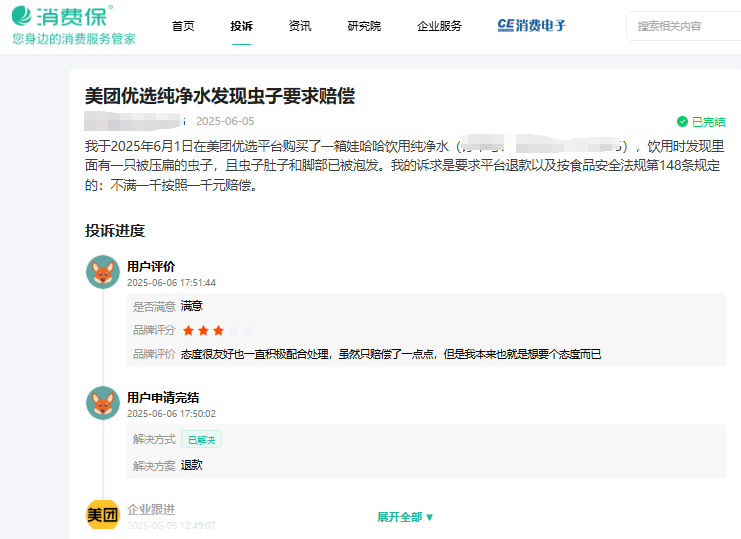The width and height of the screenshot is (741, 539).
Task: Click the 满意 satisfaction value
Action: tap(191, 306)
